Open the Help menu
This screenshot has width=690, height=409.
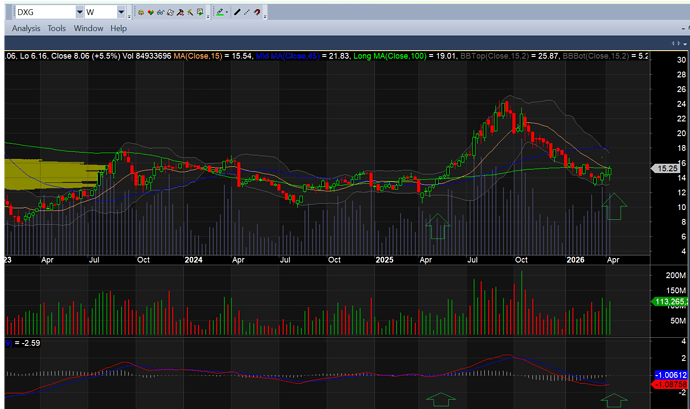coord(119,28)
